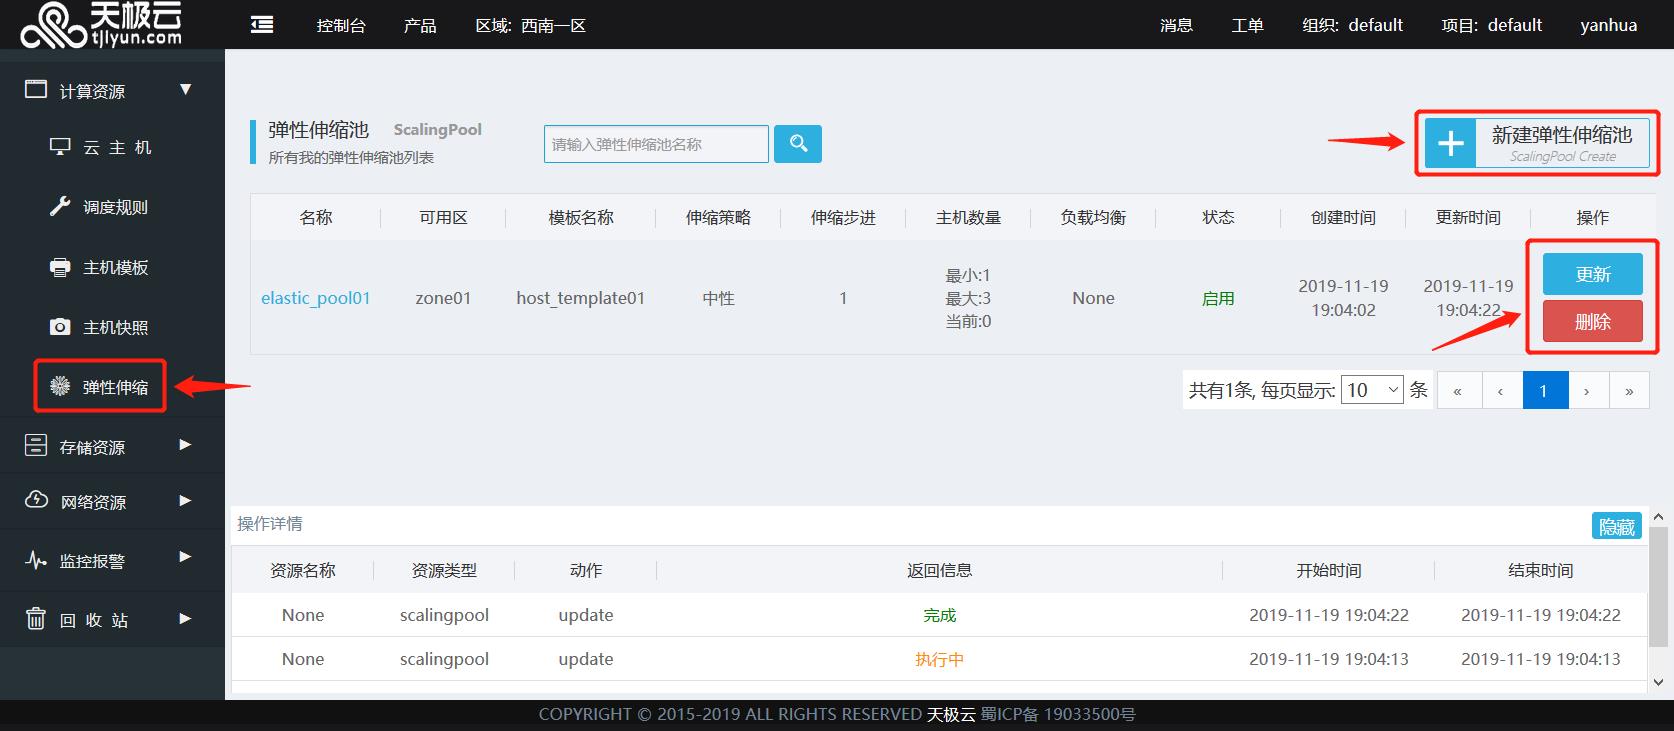This screenshot has height=731, width=1674.
Task: Expand the 存储资源 sidebar section arrow
Action: pyautogui.click(x=185, y=445)
